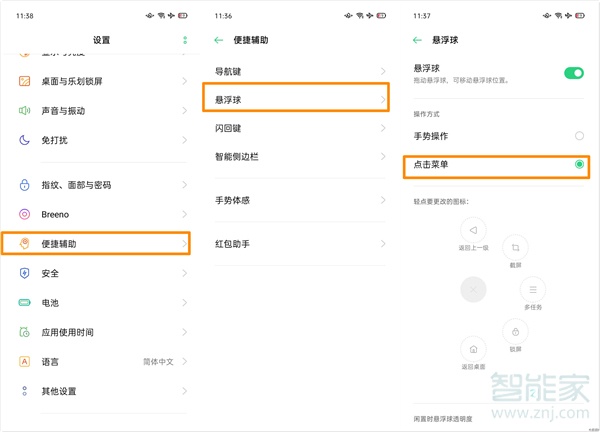
Task: Select the 点击菜单 radio option
Action: 578,164
